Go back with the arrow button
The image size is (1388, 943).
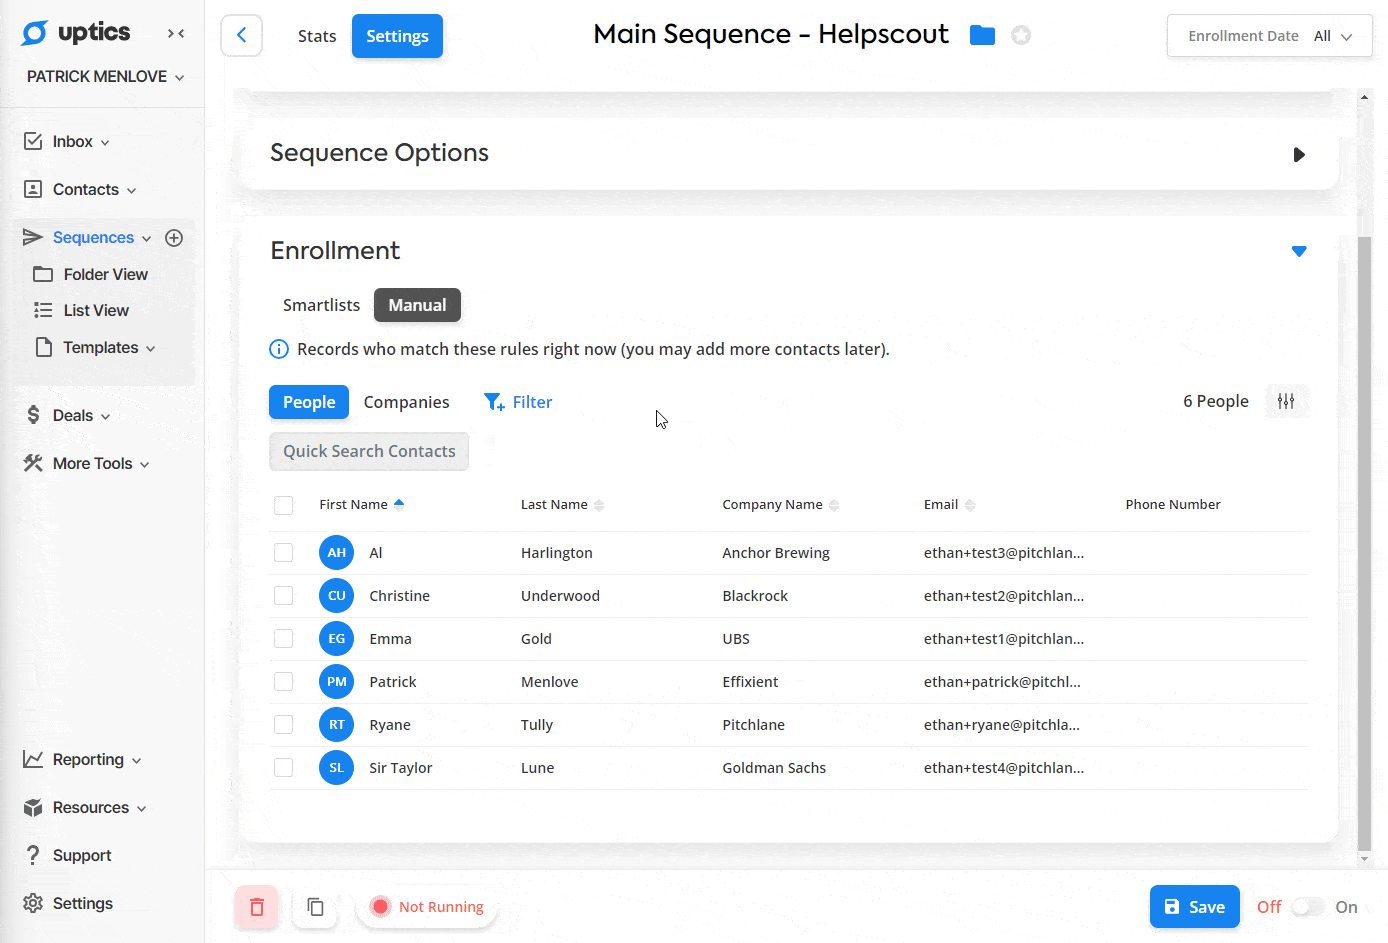pos(242,36)
